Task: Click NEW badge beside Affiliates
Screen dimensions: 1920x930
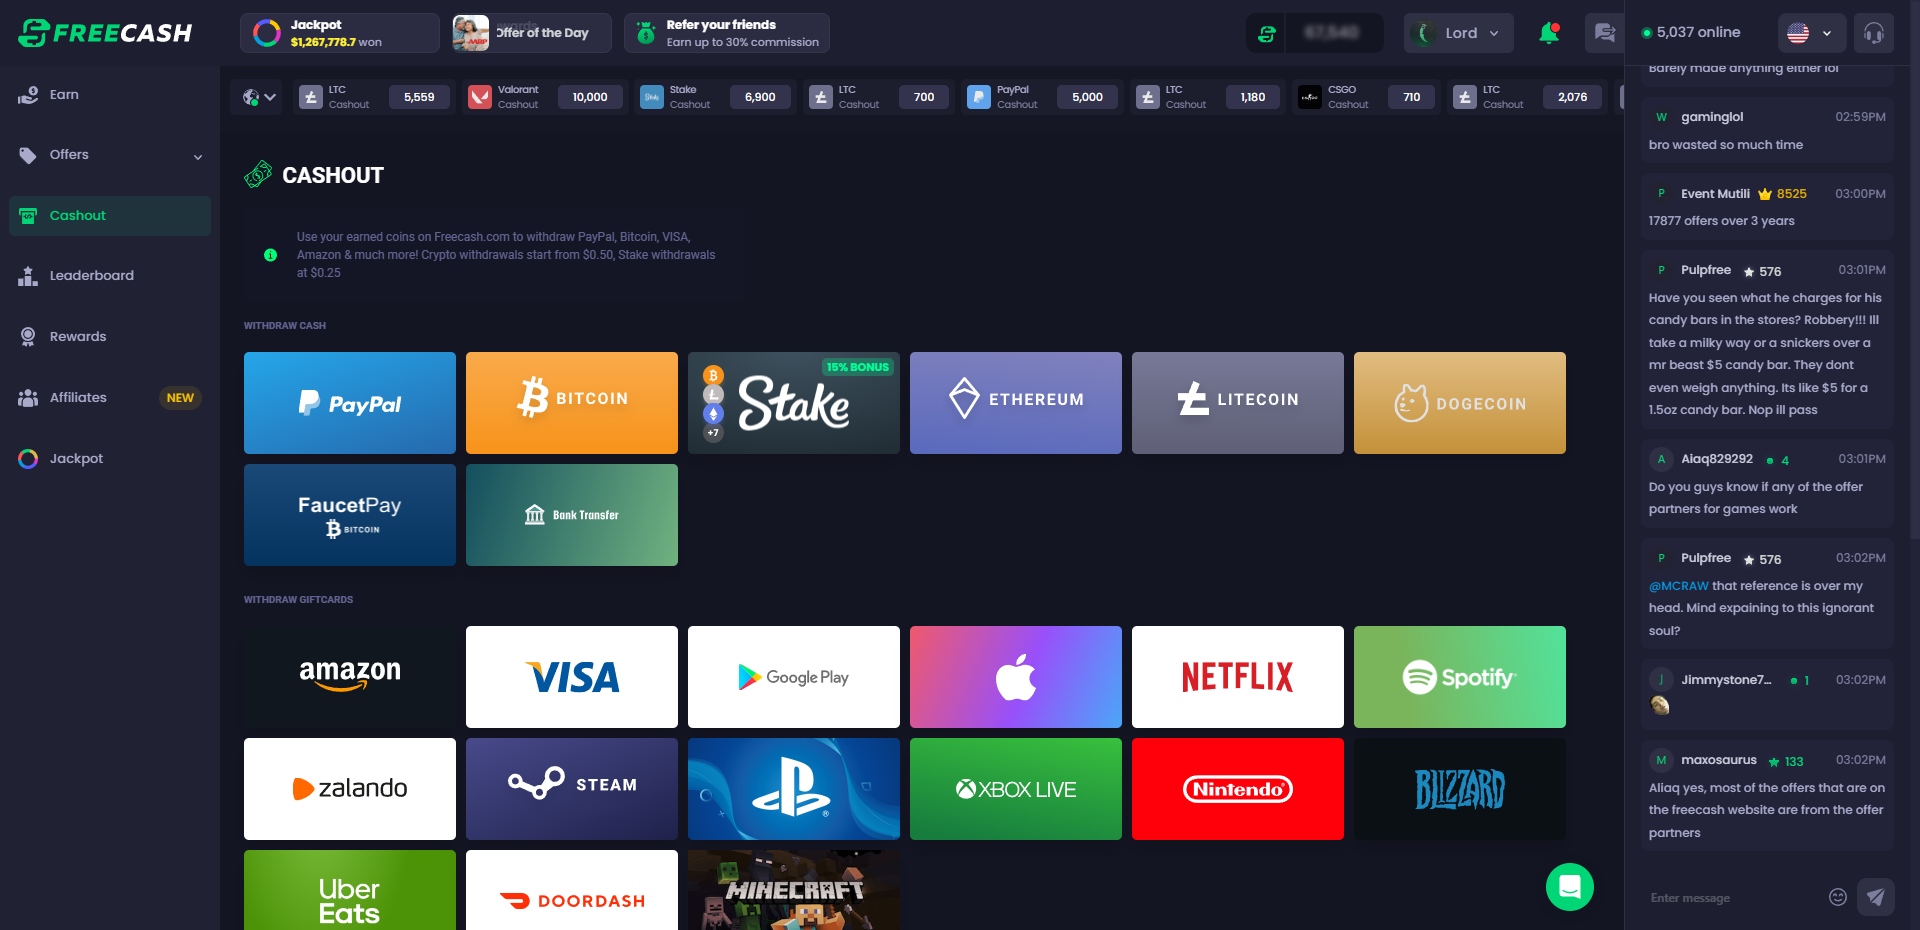Action: point(180,398)
